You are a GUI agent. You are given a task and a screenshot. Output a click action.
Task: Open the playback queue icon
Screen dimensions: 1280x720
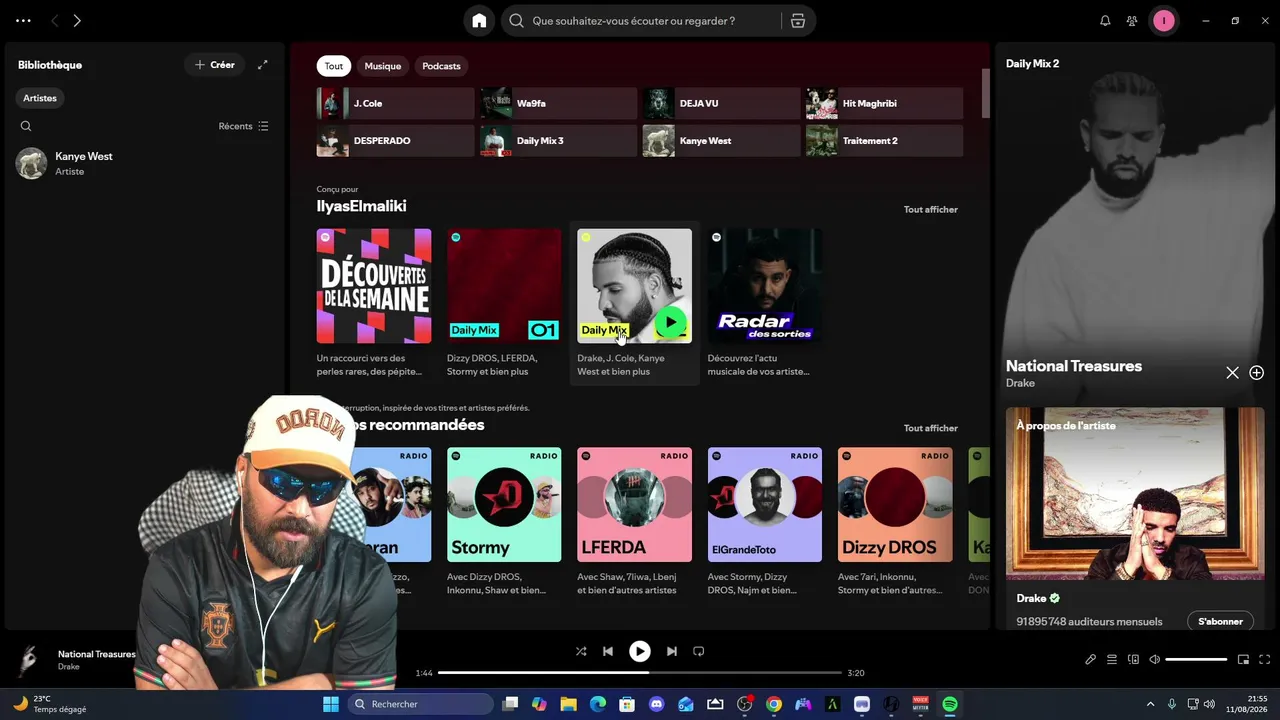click(1112, 660)
